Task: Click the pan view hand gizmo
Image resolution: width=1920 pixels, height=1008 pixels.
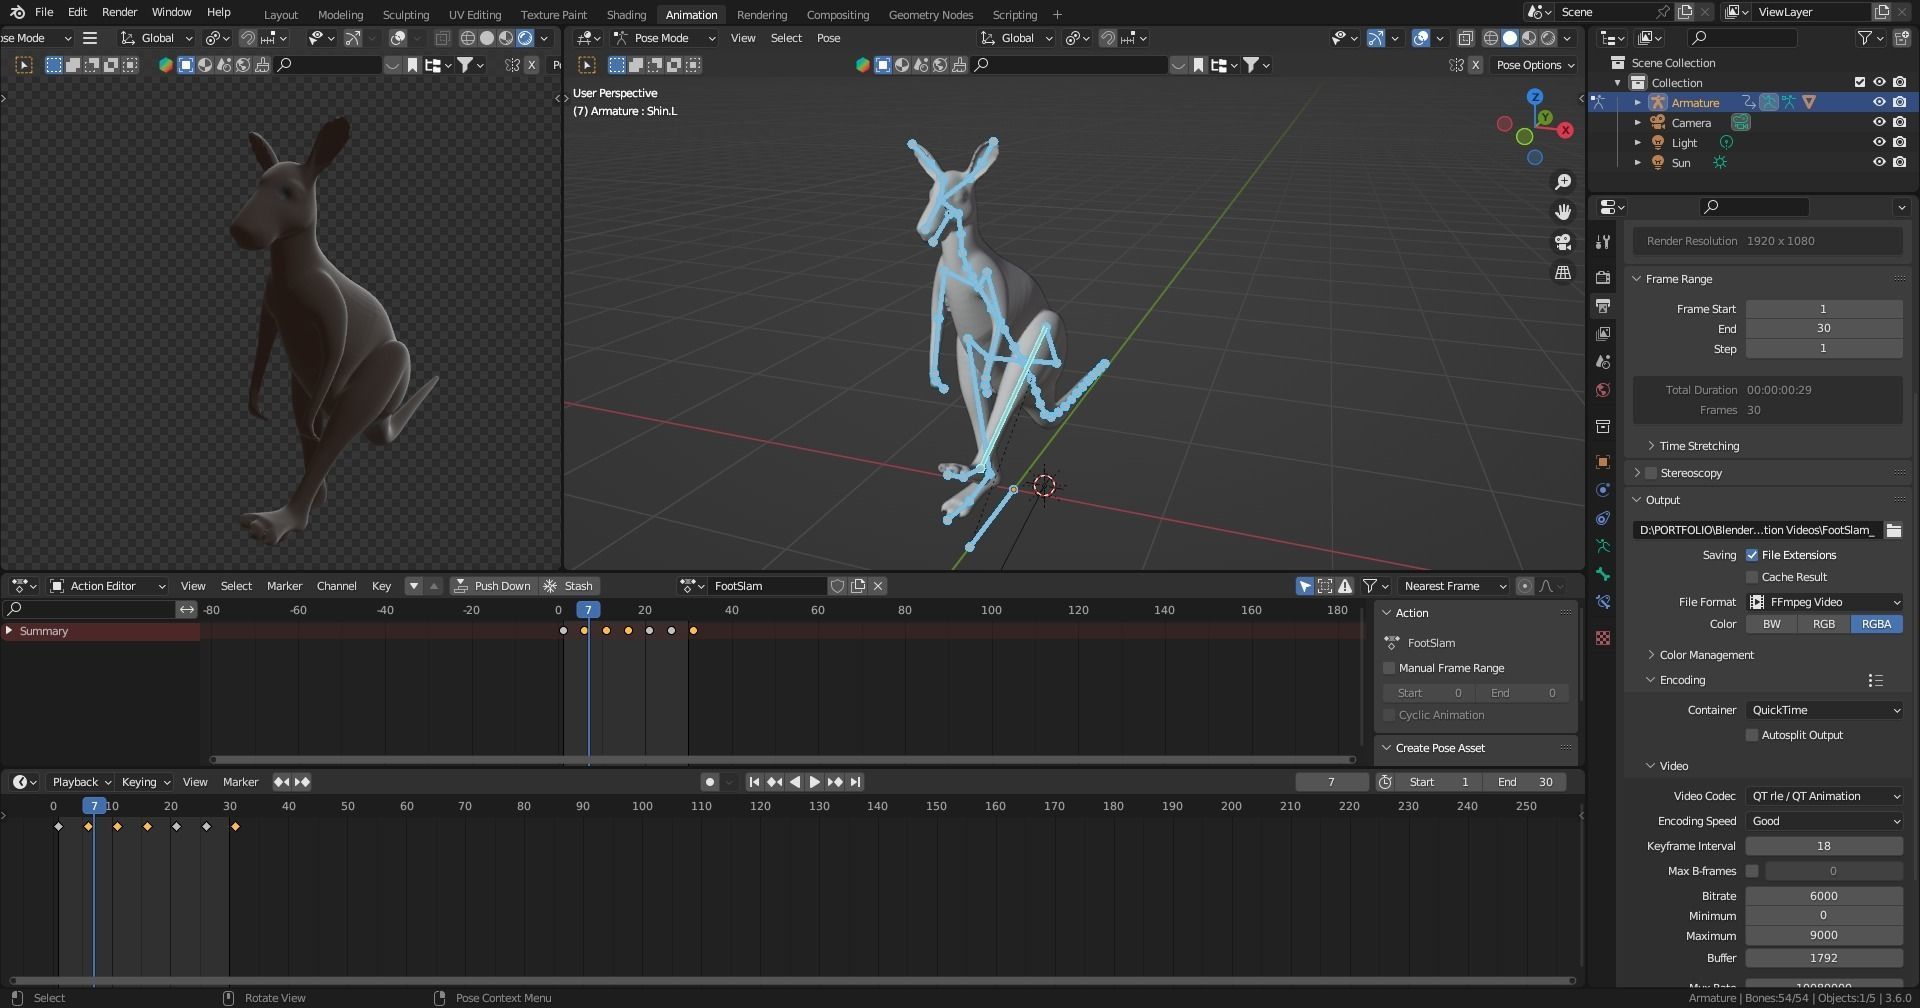Action: 1563,212
